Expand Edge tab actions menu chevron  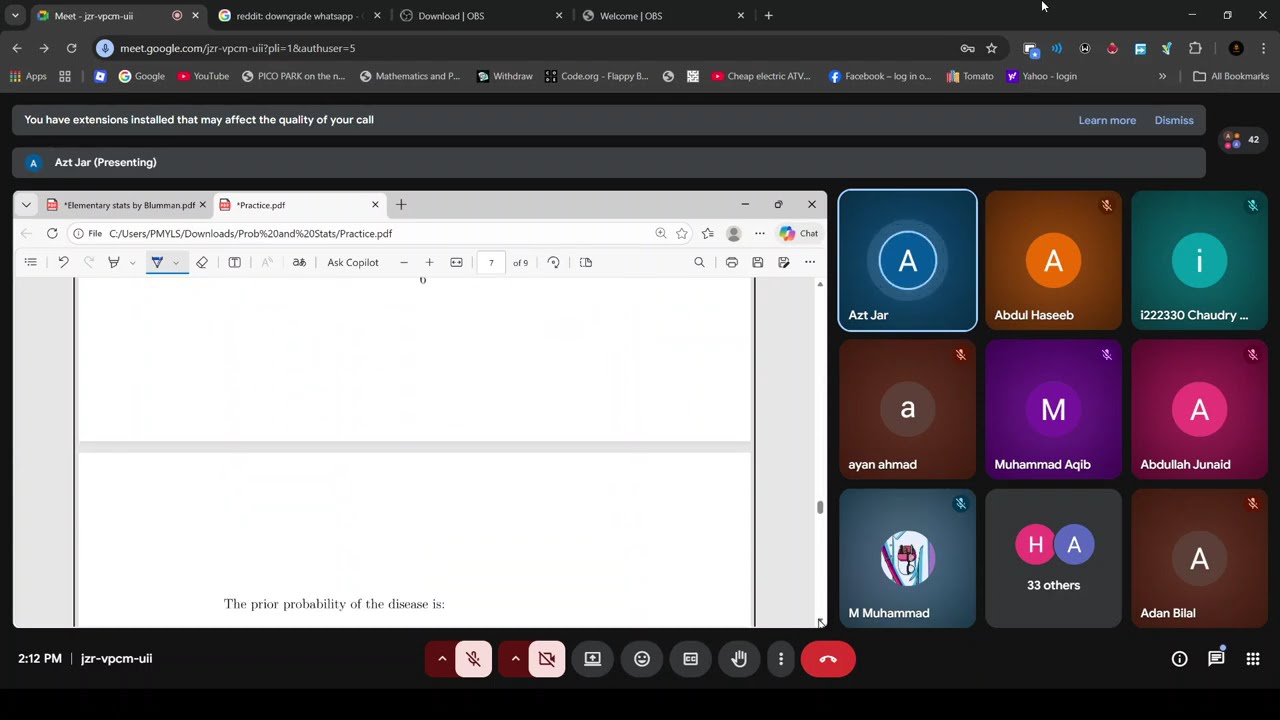(26, 204)
